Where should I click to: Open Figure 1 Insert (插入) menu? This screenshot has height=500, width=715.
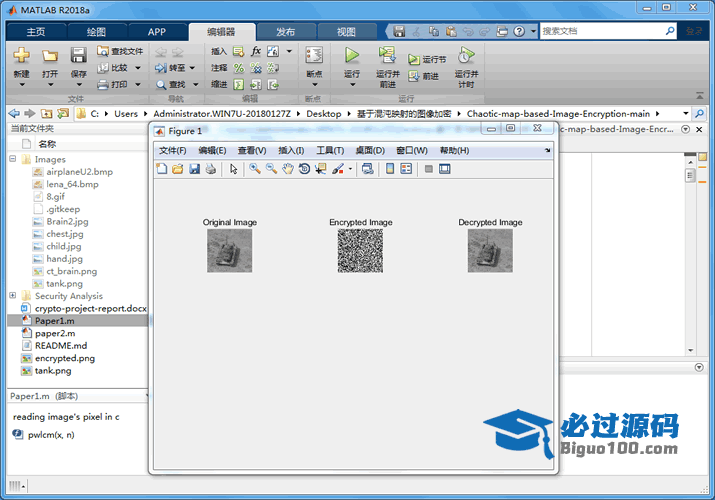pos(291,150)
